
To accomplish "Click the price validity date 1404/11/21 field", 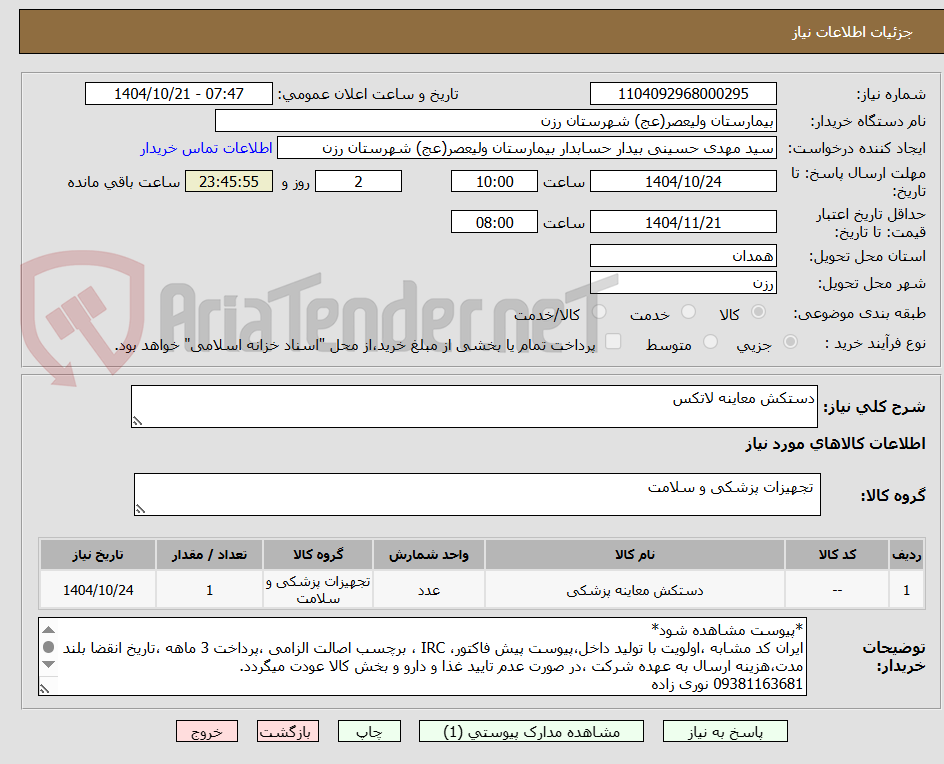I will click(683, 222).
